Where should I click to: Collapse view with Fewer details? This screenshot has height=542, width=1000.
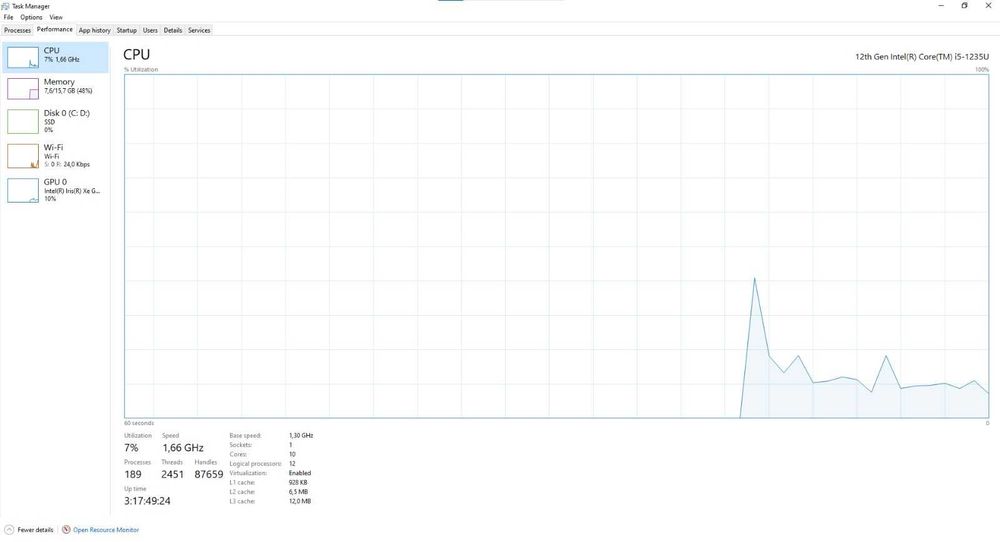click(x=35, y=530)
